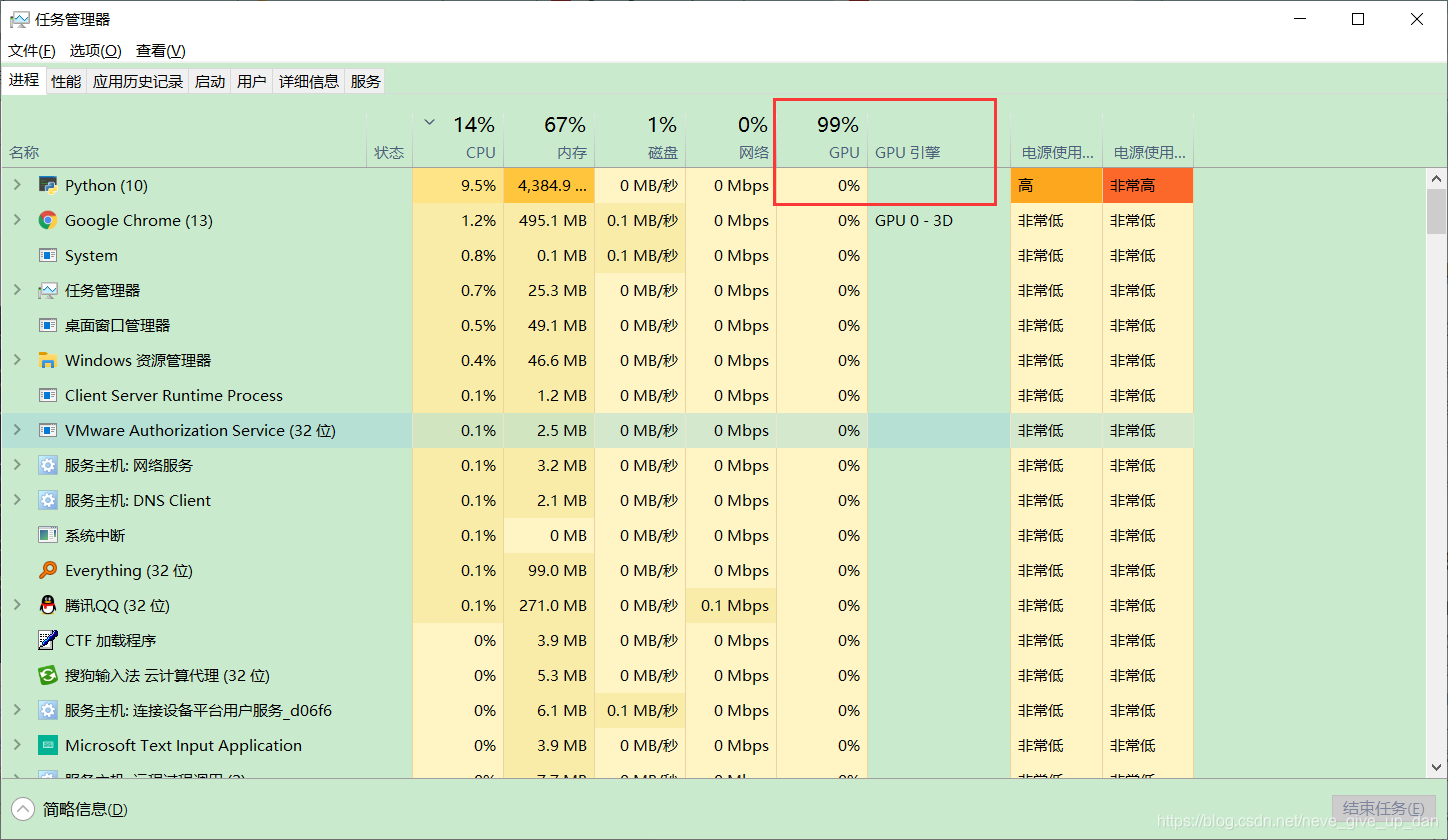Click the Everything search icon
This screenshot has width=1448, height=840.
click(x=47, y=570)
